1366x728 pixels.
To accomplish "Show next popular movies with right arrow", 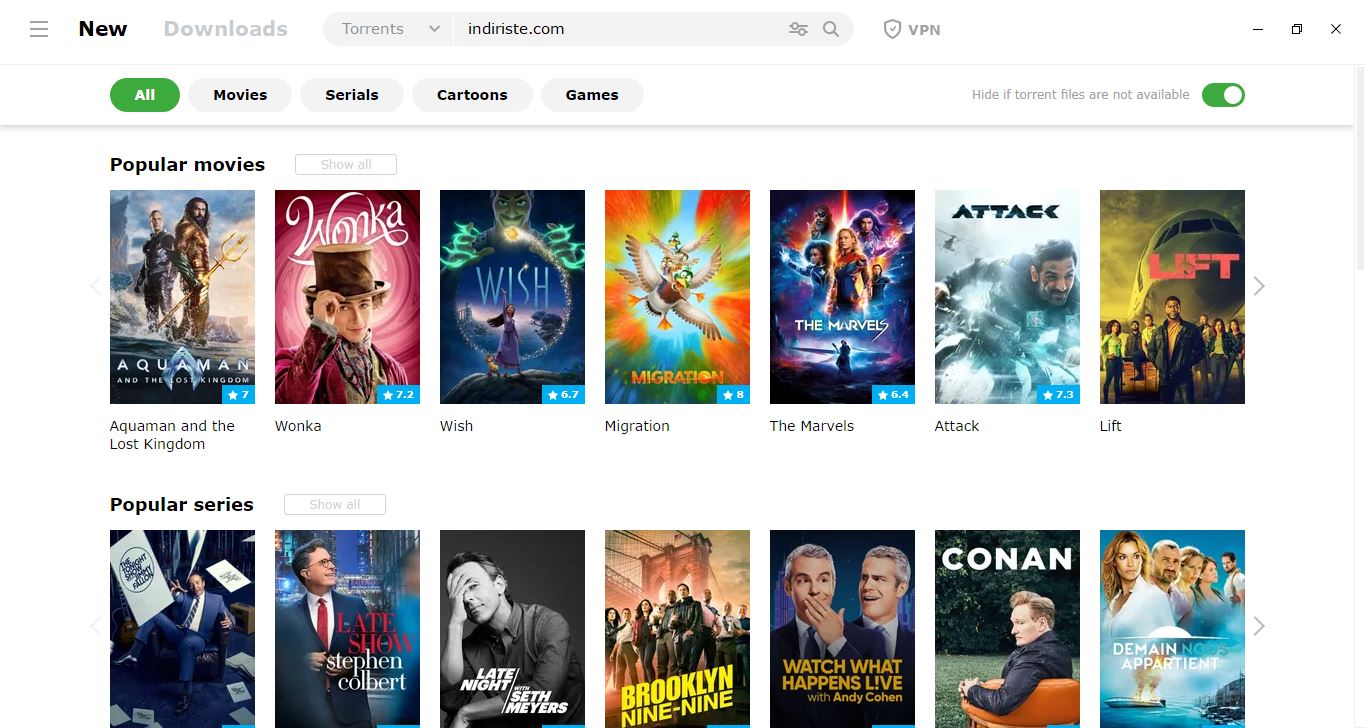I will click(x=1259, y=287).
